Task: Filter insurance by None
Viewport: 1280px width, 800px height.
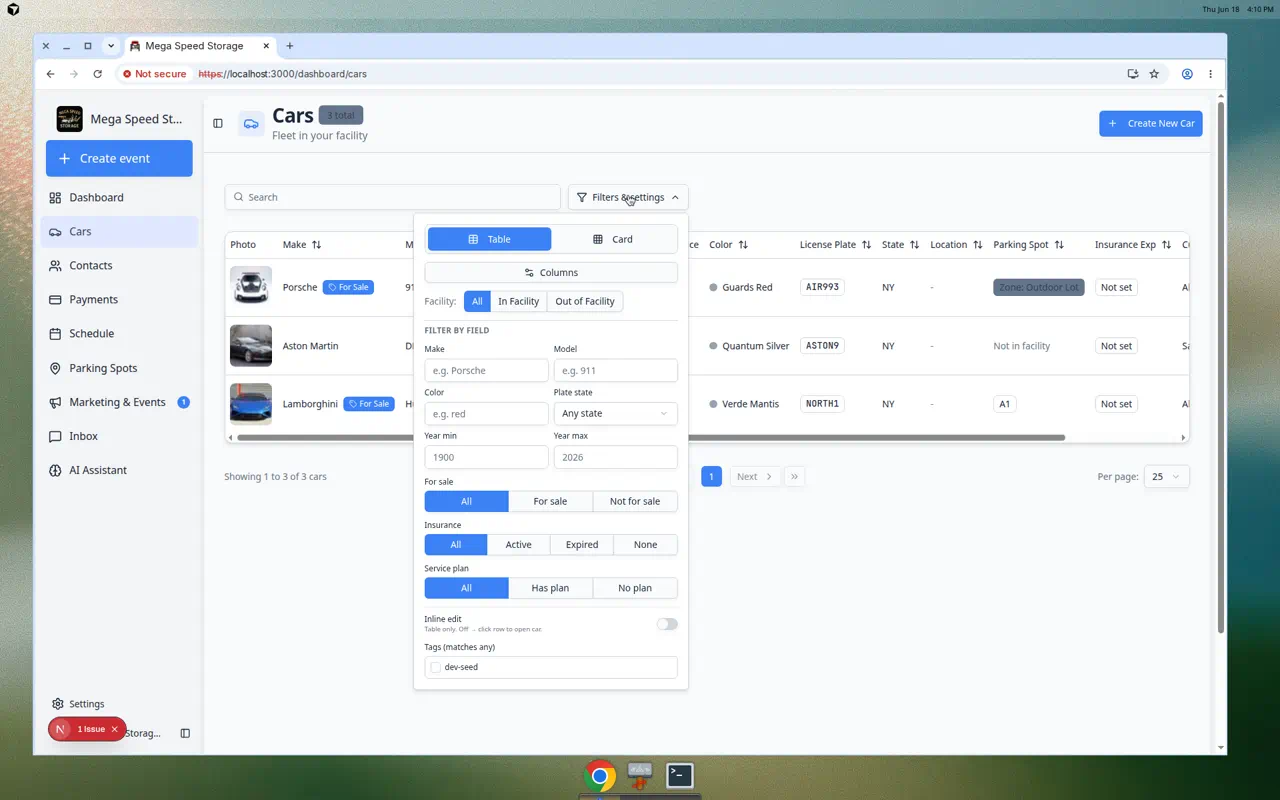Action: 646,545
